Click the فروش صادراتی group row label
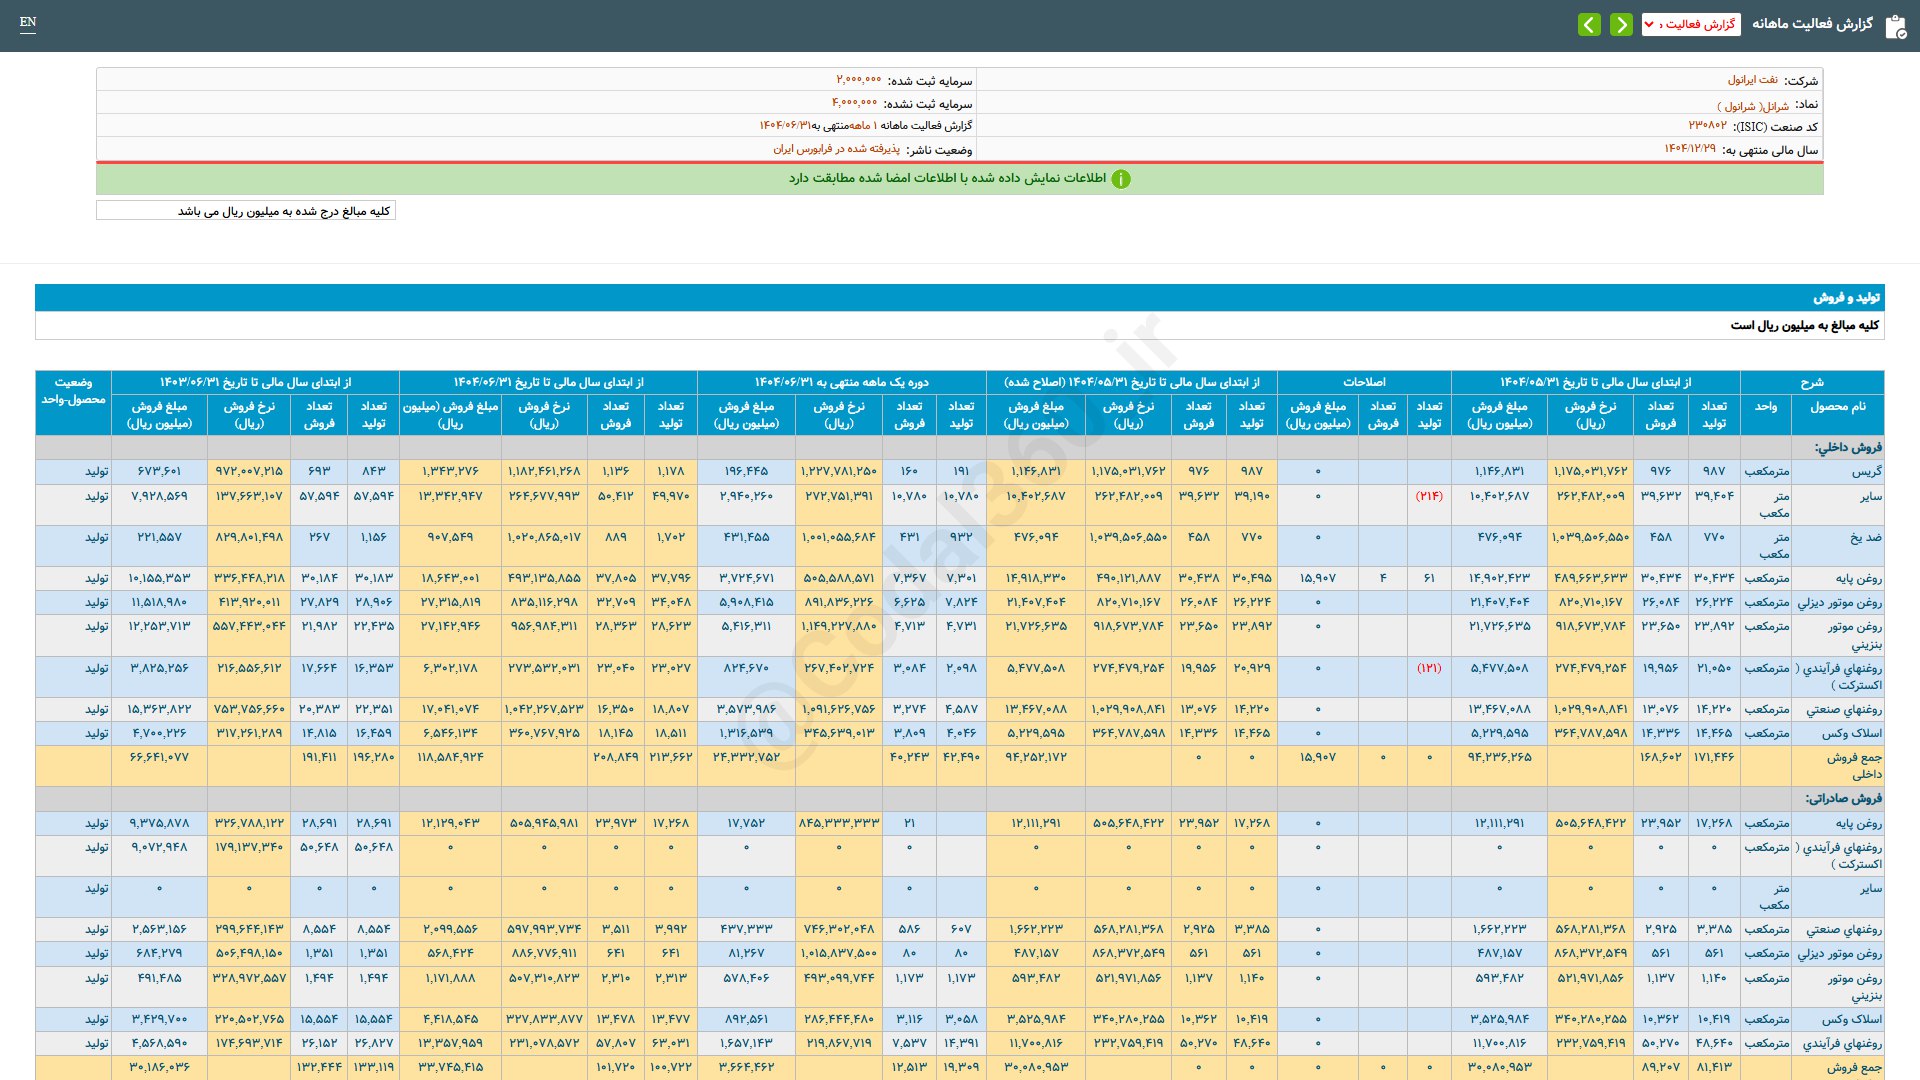This screenshot has height=1080, width=1920. pos(1843,798)
